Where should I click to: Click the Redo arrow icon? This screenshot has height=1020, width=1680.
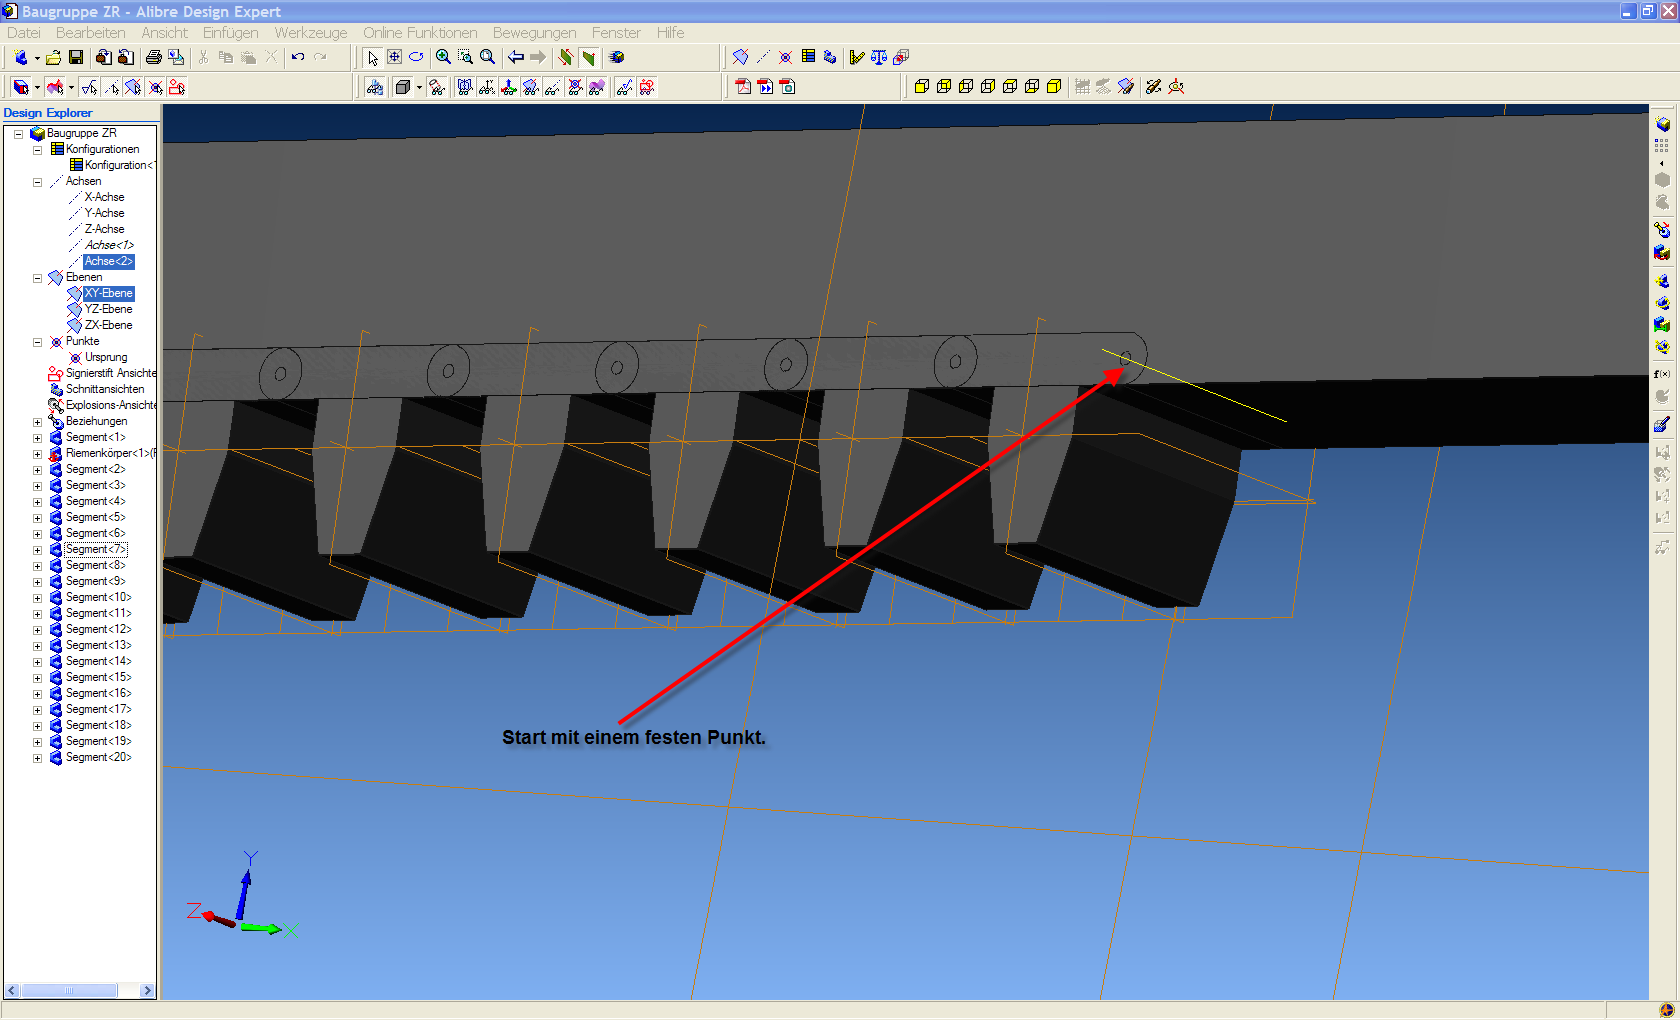point(320,57)
